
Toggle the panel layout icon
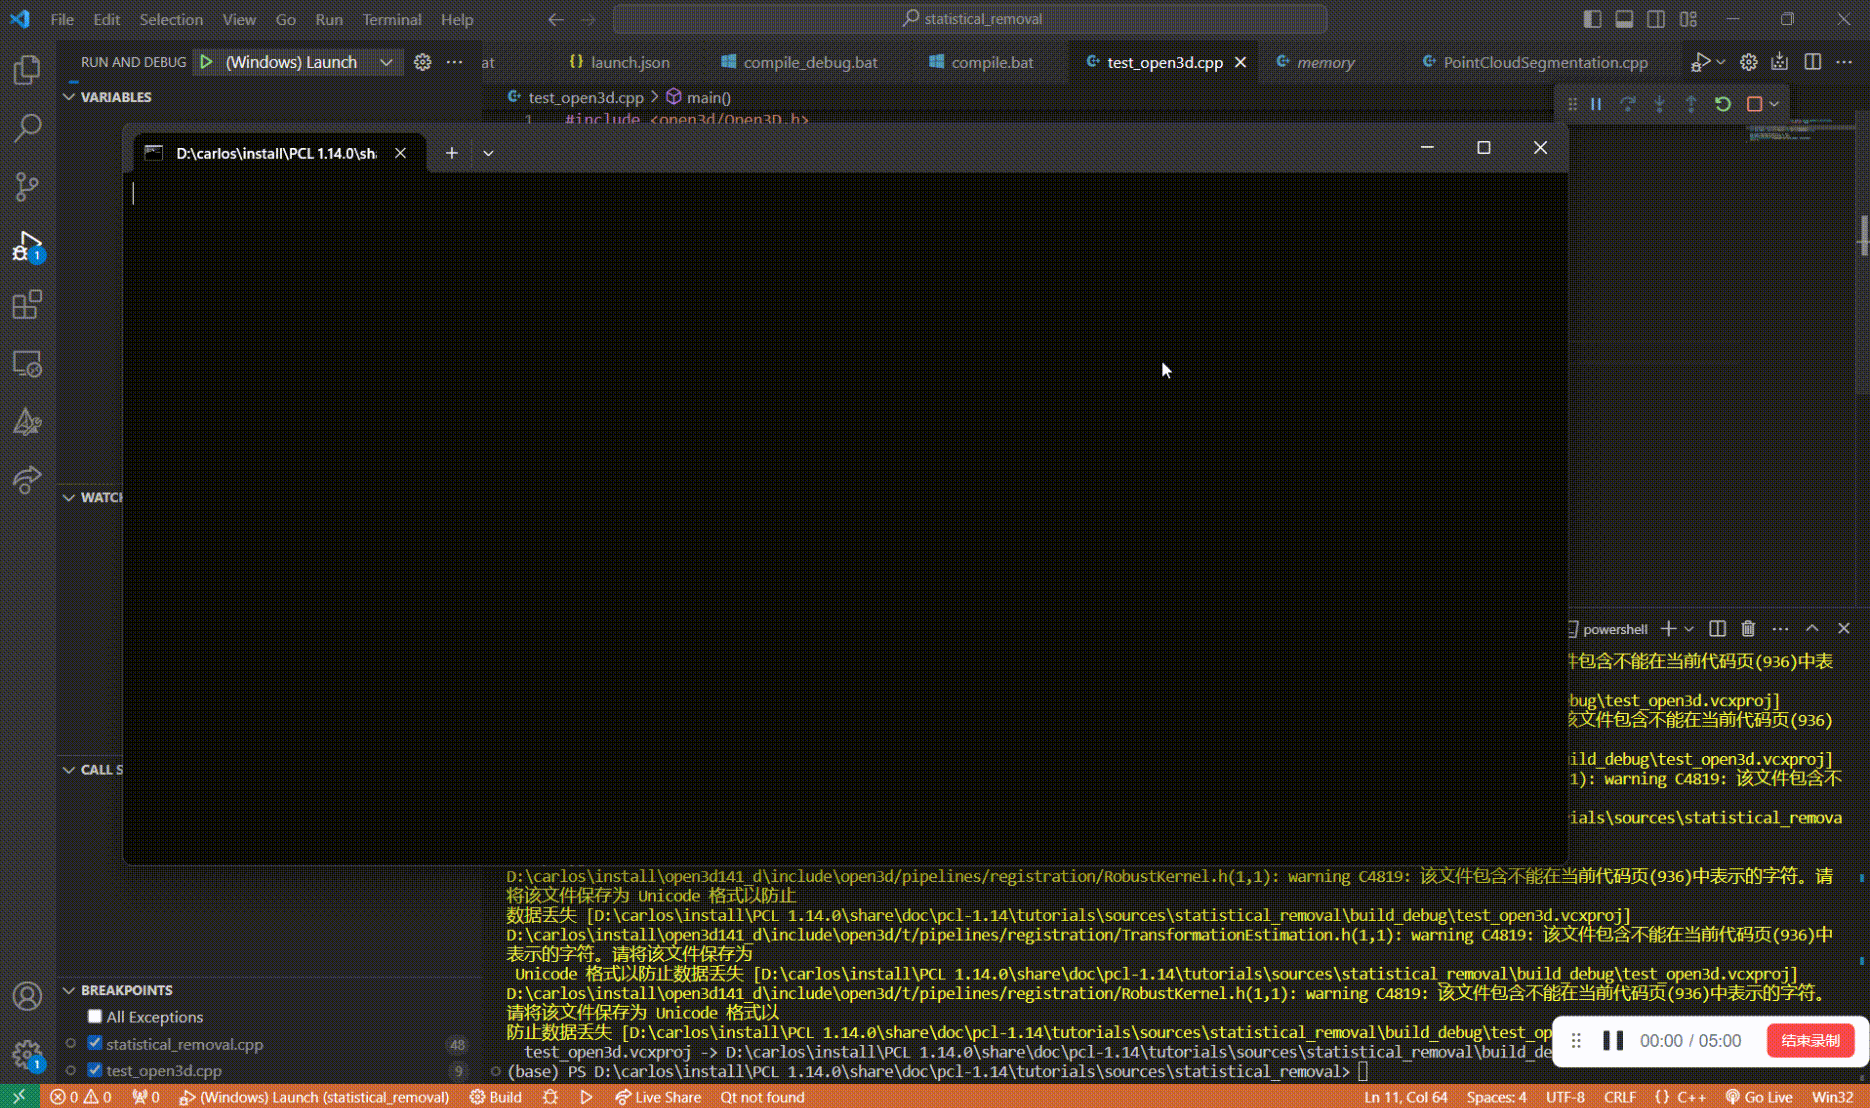(1624, 19)
